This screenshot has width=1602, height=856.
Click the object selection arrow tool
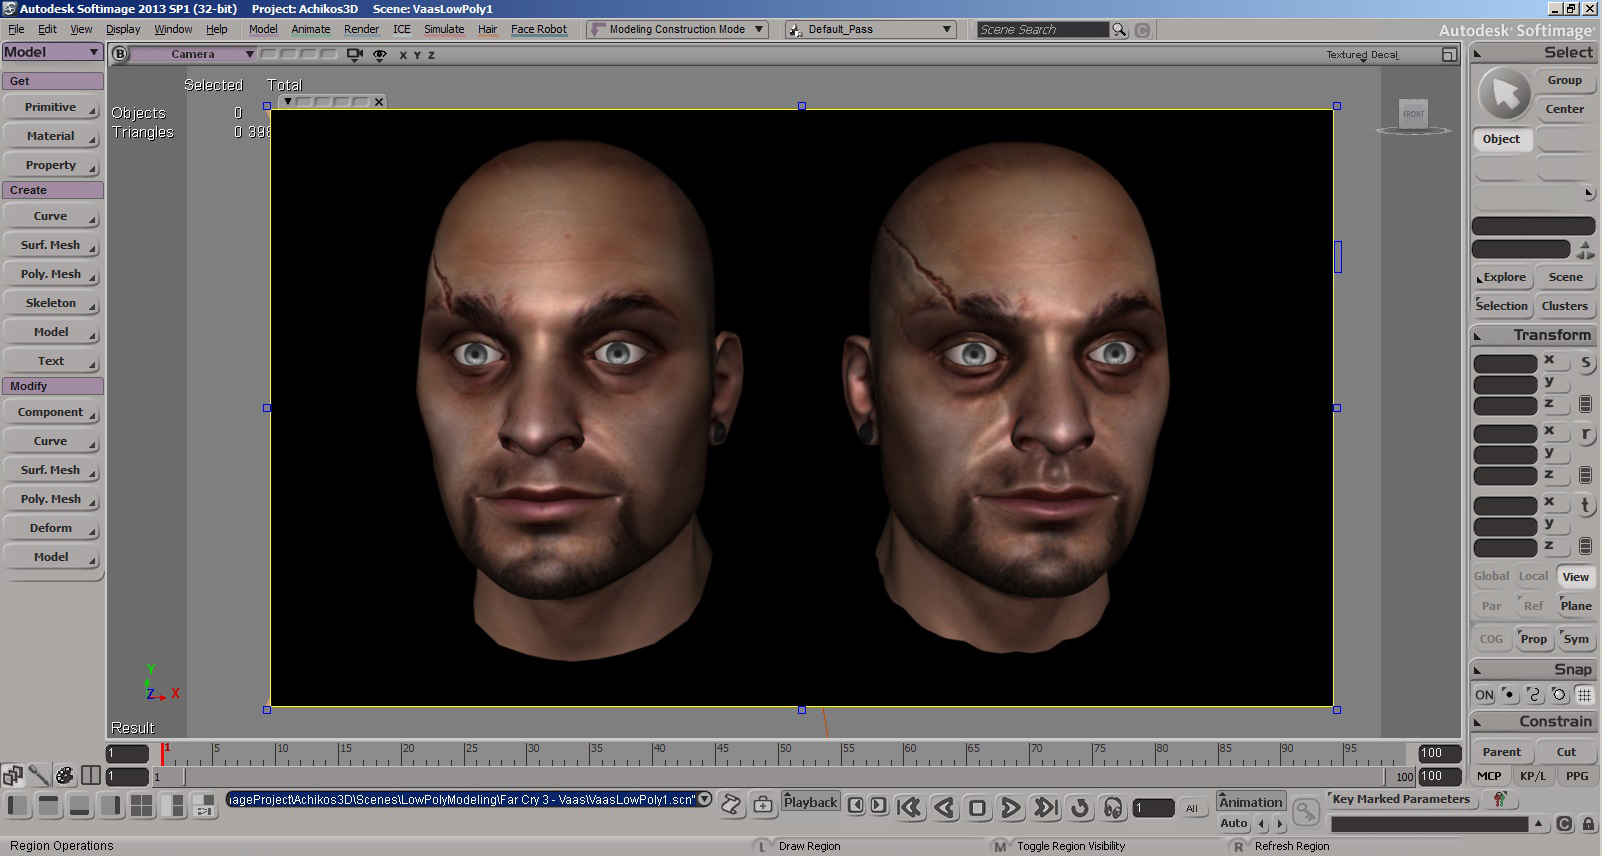(x=1504, y=95)
